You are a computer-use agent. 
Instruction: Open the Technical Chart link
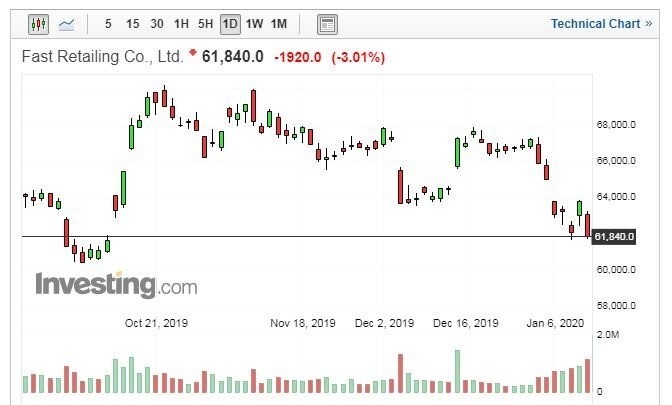pos(601,24)
